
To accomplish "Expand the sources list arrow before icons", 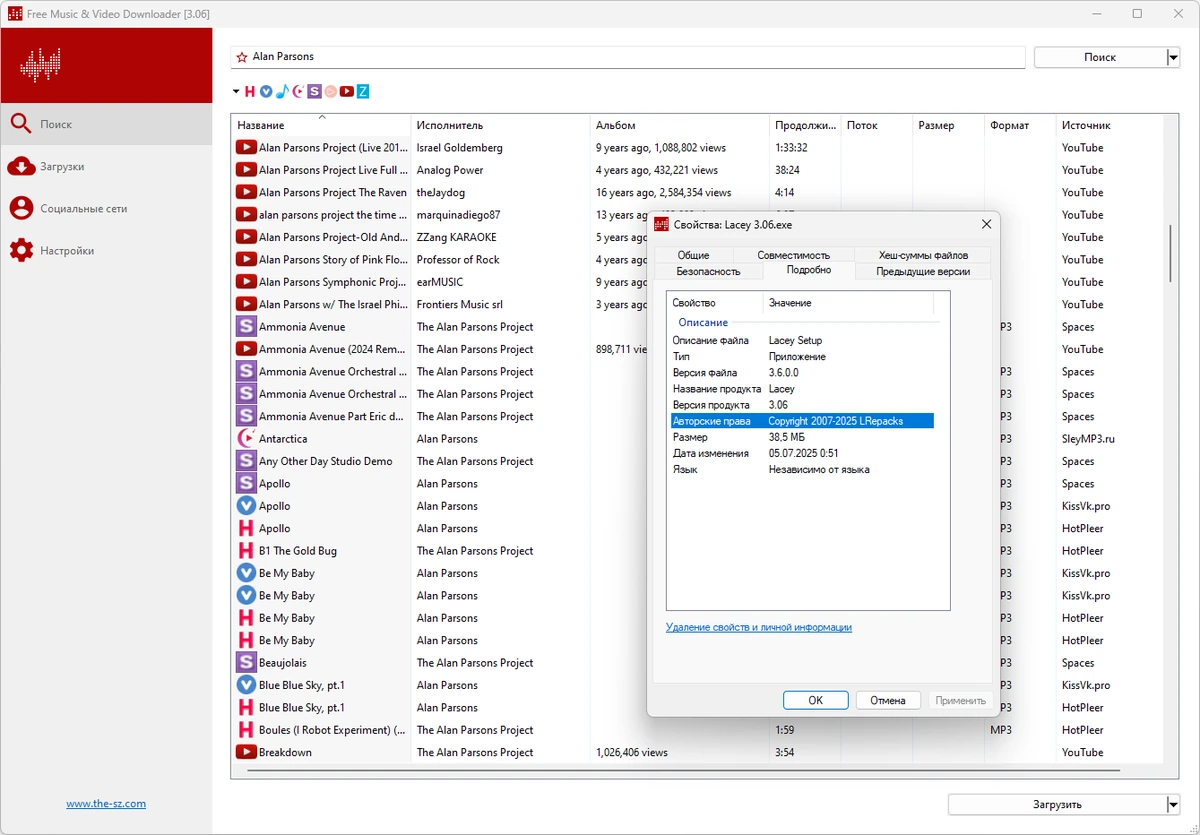I will coord(236,91).
